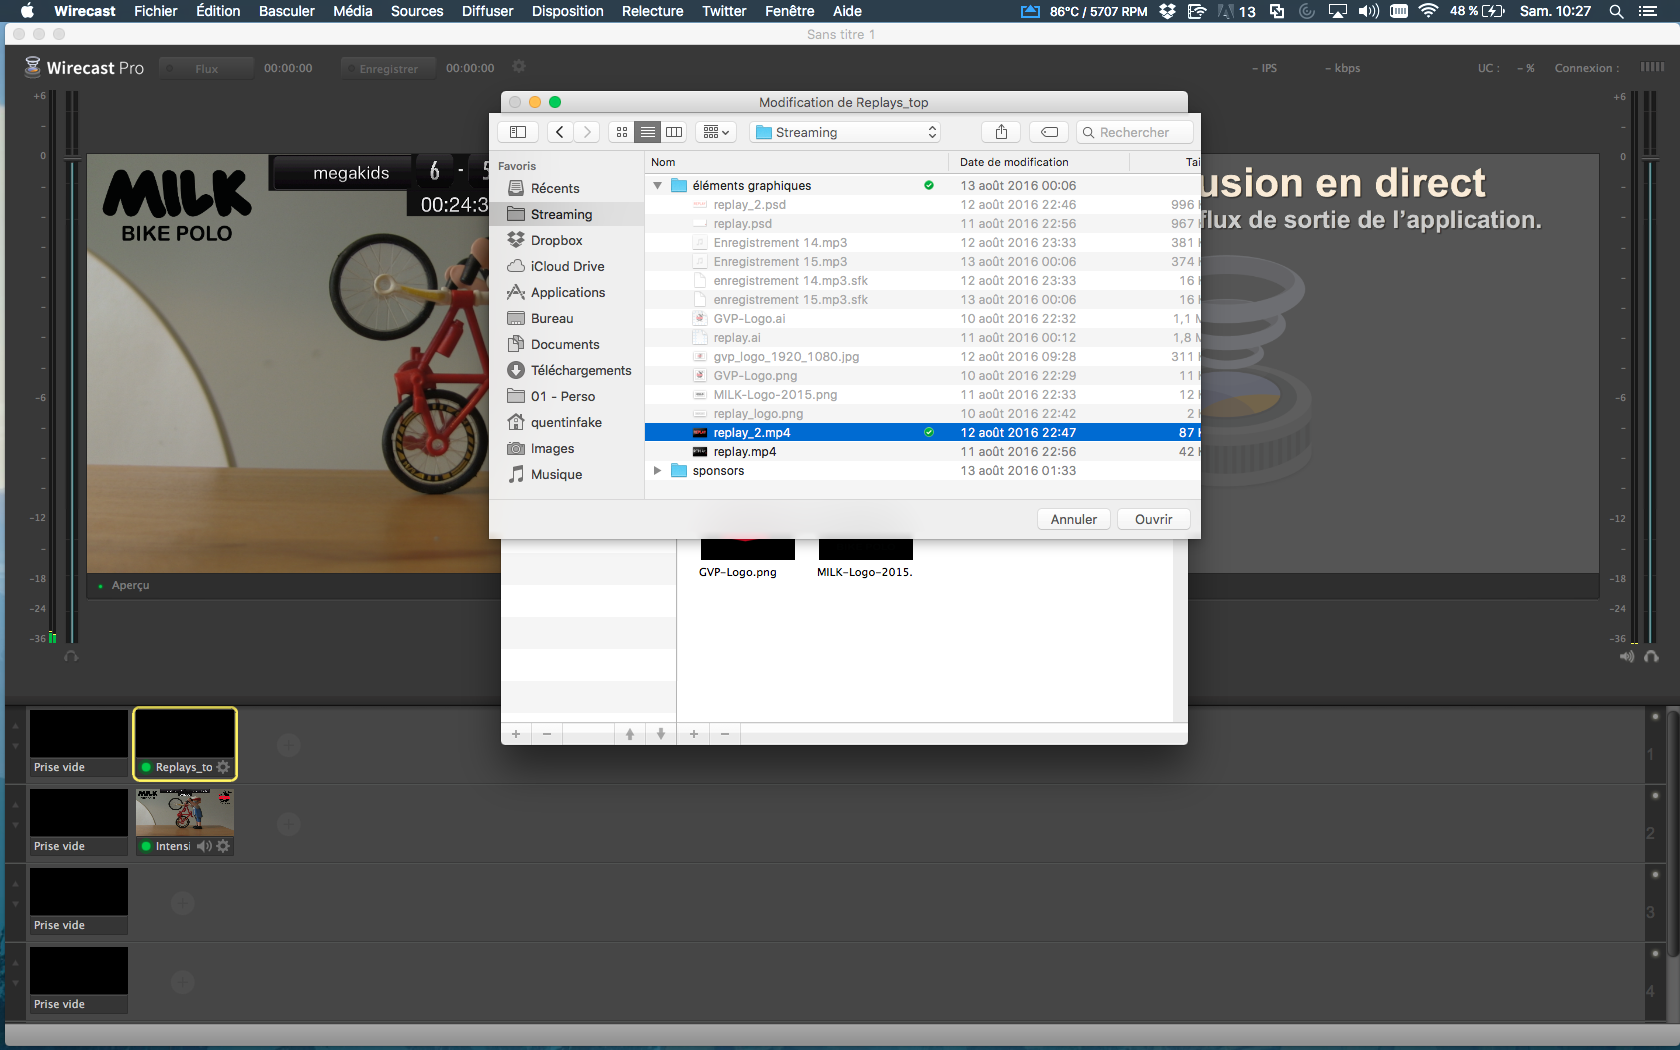Click Dropbox in the Favoris sidebar
Image resolution: width=1680 pixels, height=1050 pixels.
click(x=556, y=240)
